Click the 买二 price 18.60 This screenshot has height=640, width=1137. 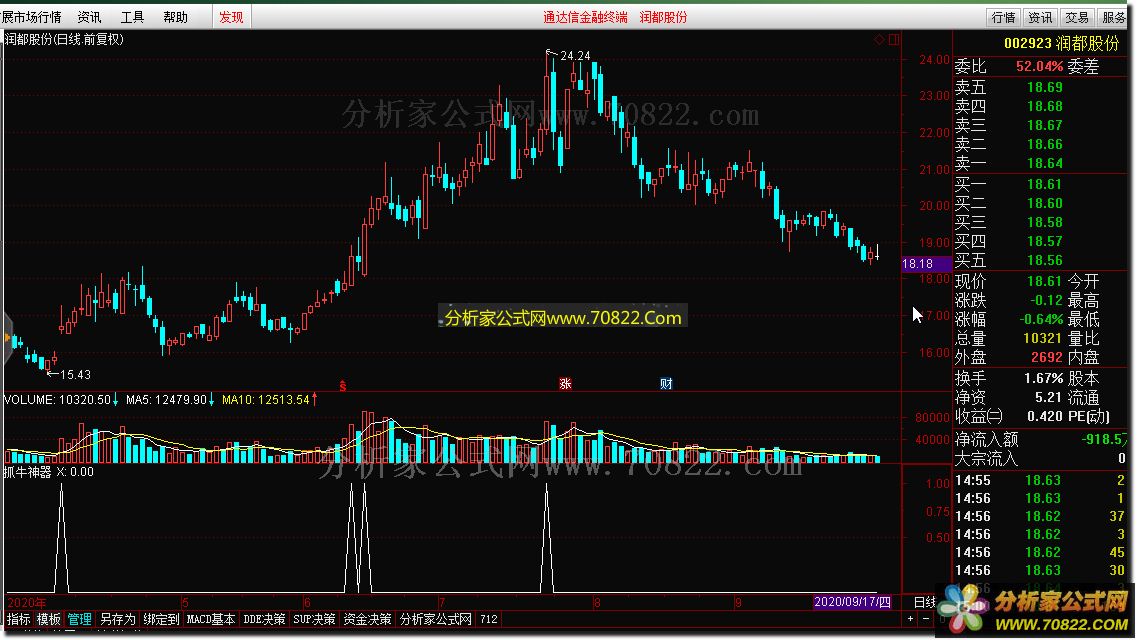tap(1044, 203)
